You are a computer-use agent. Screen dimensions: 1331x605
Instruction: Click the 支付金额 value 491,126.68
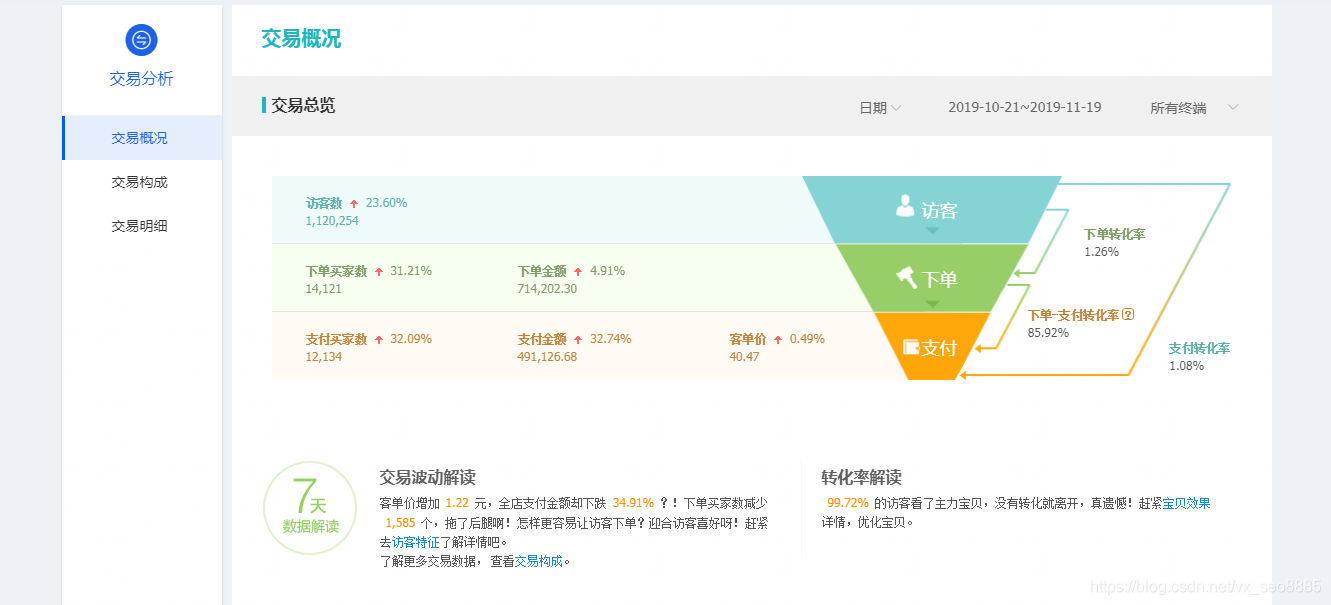547,357
